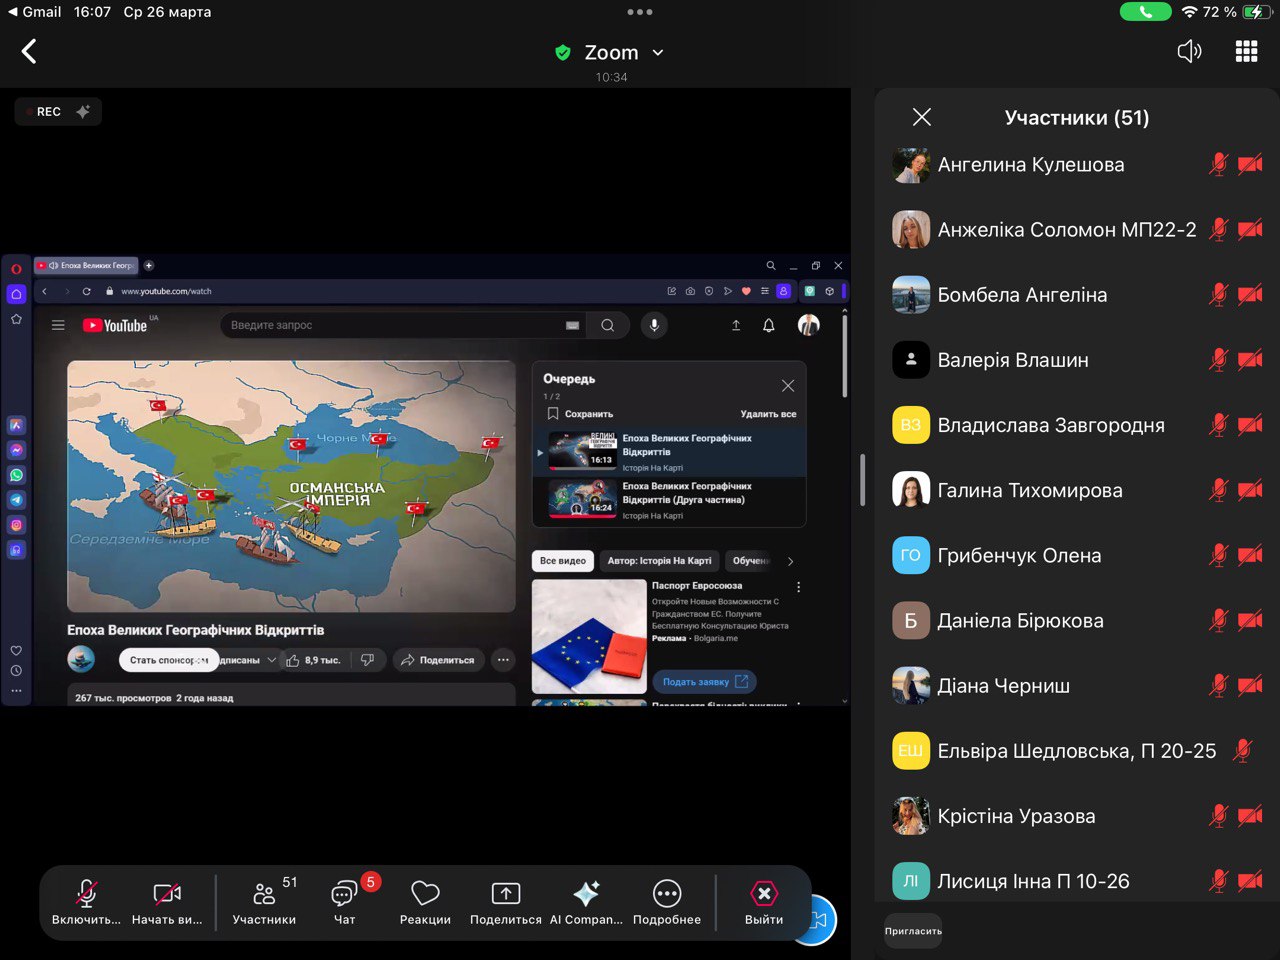The height and width of the screenshot is (960, 1280).
Task: Select the Все видео filter chip
Action: point(563,561)
